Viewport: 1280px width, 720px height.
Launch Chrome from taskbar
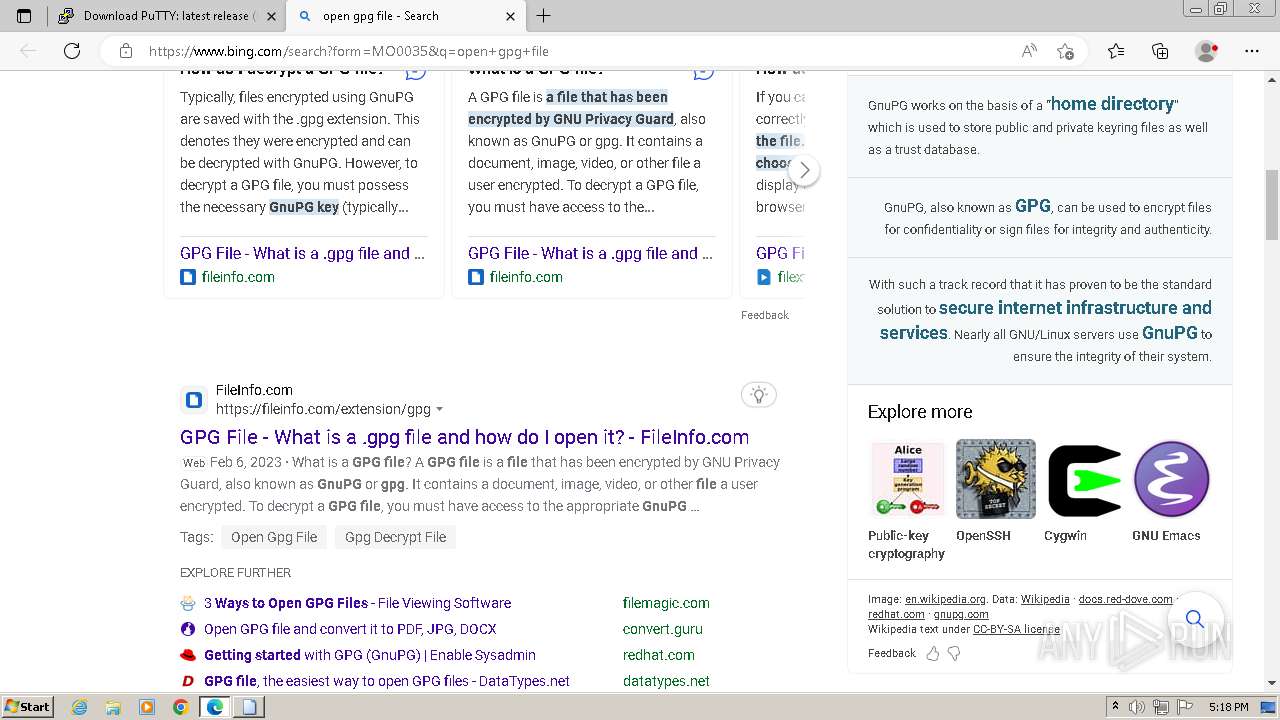[x=180, y=707]
